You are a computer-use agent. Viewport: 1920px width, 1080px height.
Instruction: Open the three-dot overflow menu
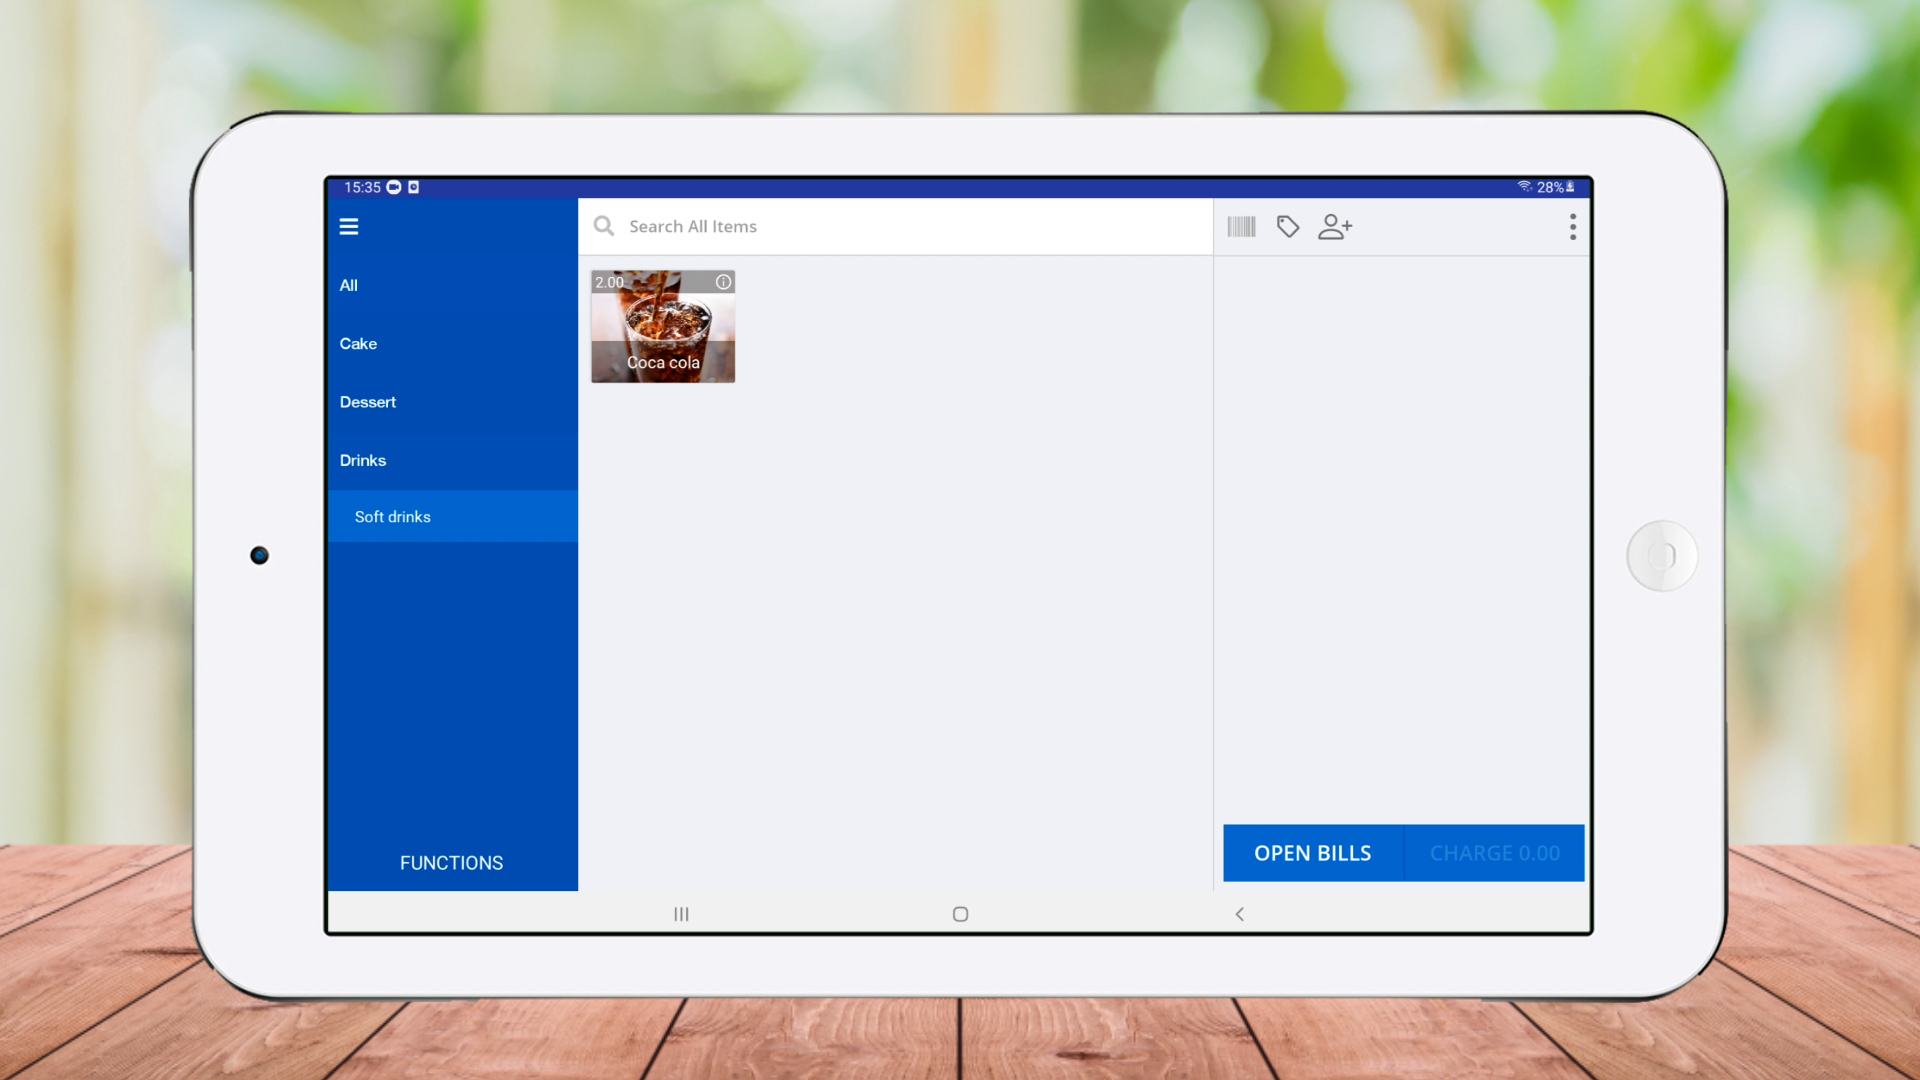coord(1572,227)
